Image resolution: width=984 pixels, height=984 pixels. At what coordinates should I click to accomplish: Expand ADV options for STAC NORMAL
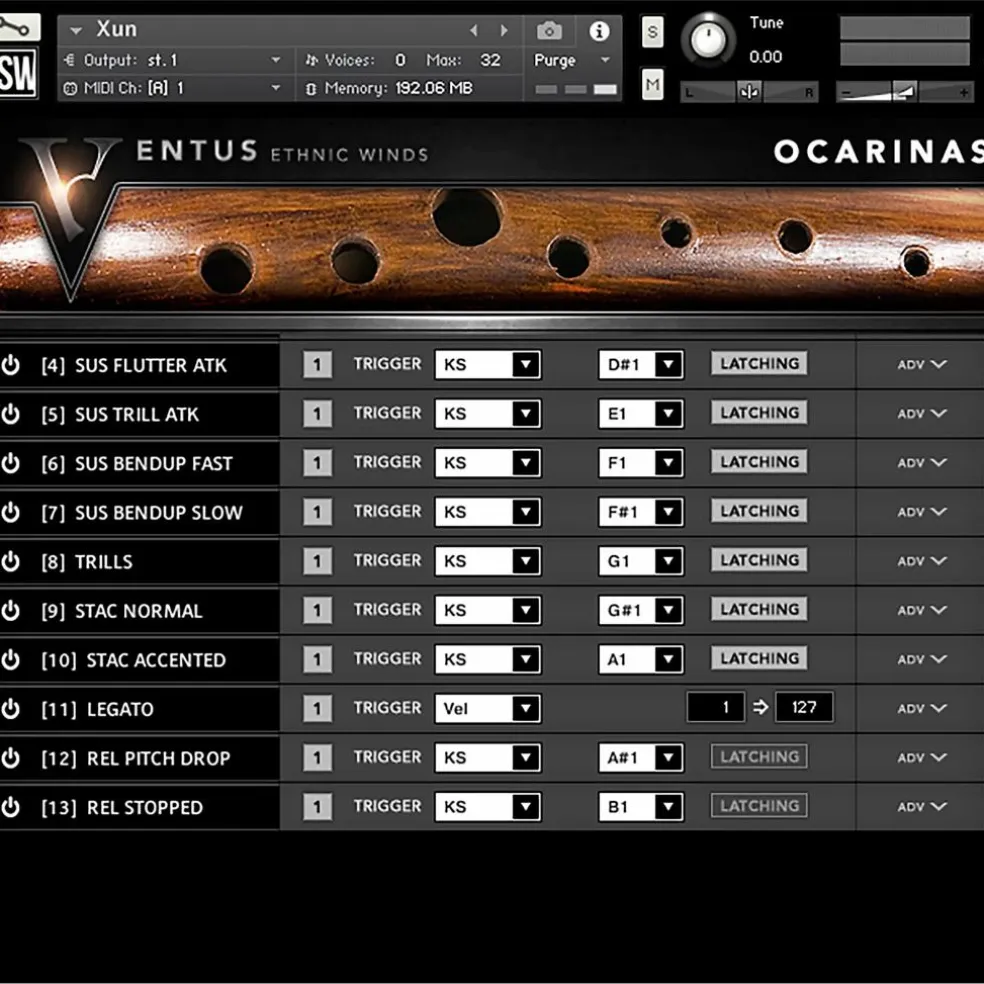click(921, 610)
